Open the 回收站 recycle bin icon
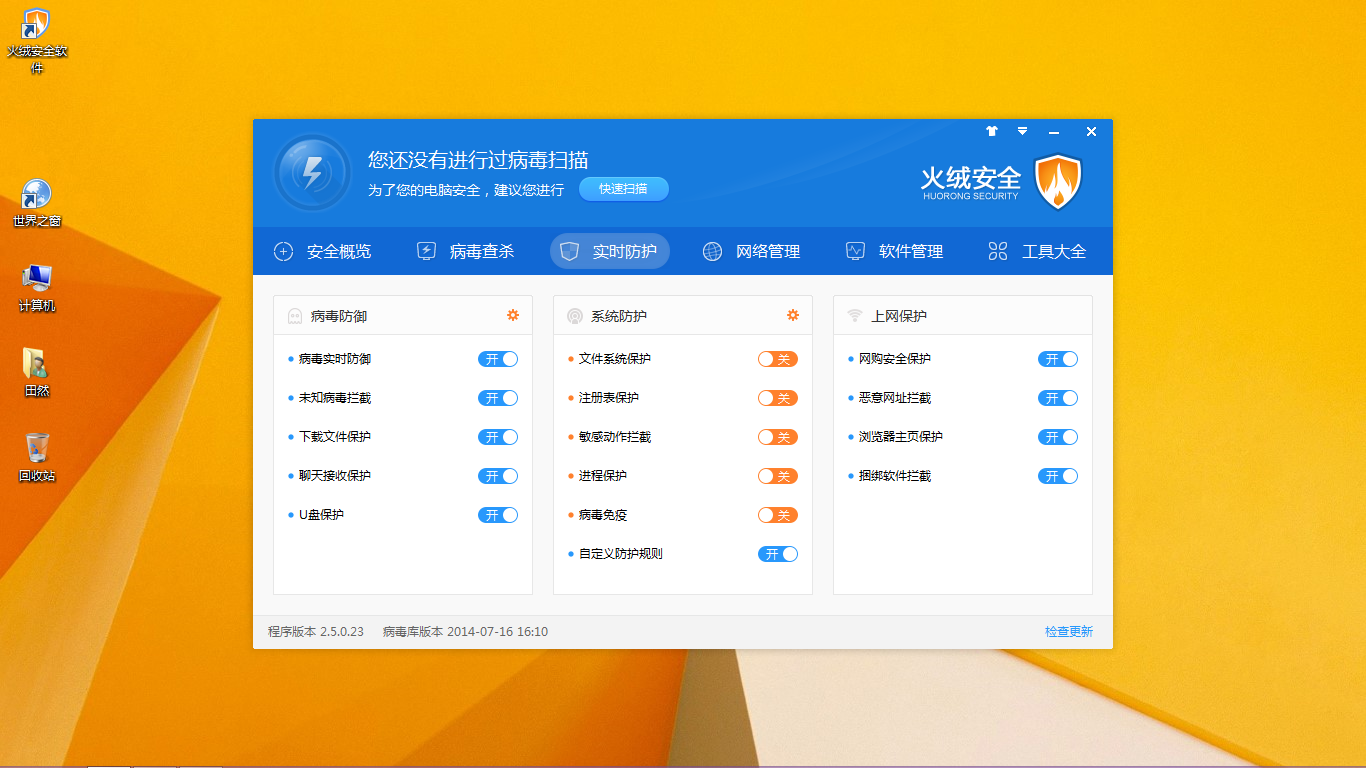The image size is (1366, 768). [37, 448]
